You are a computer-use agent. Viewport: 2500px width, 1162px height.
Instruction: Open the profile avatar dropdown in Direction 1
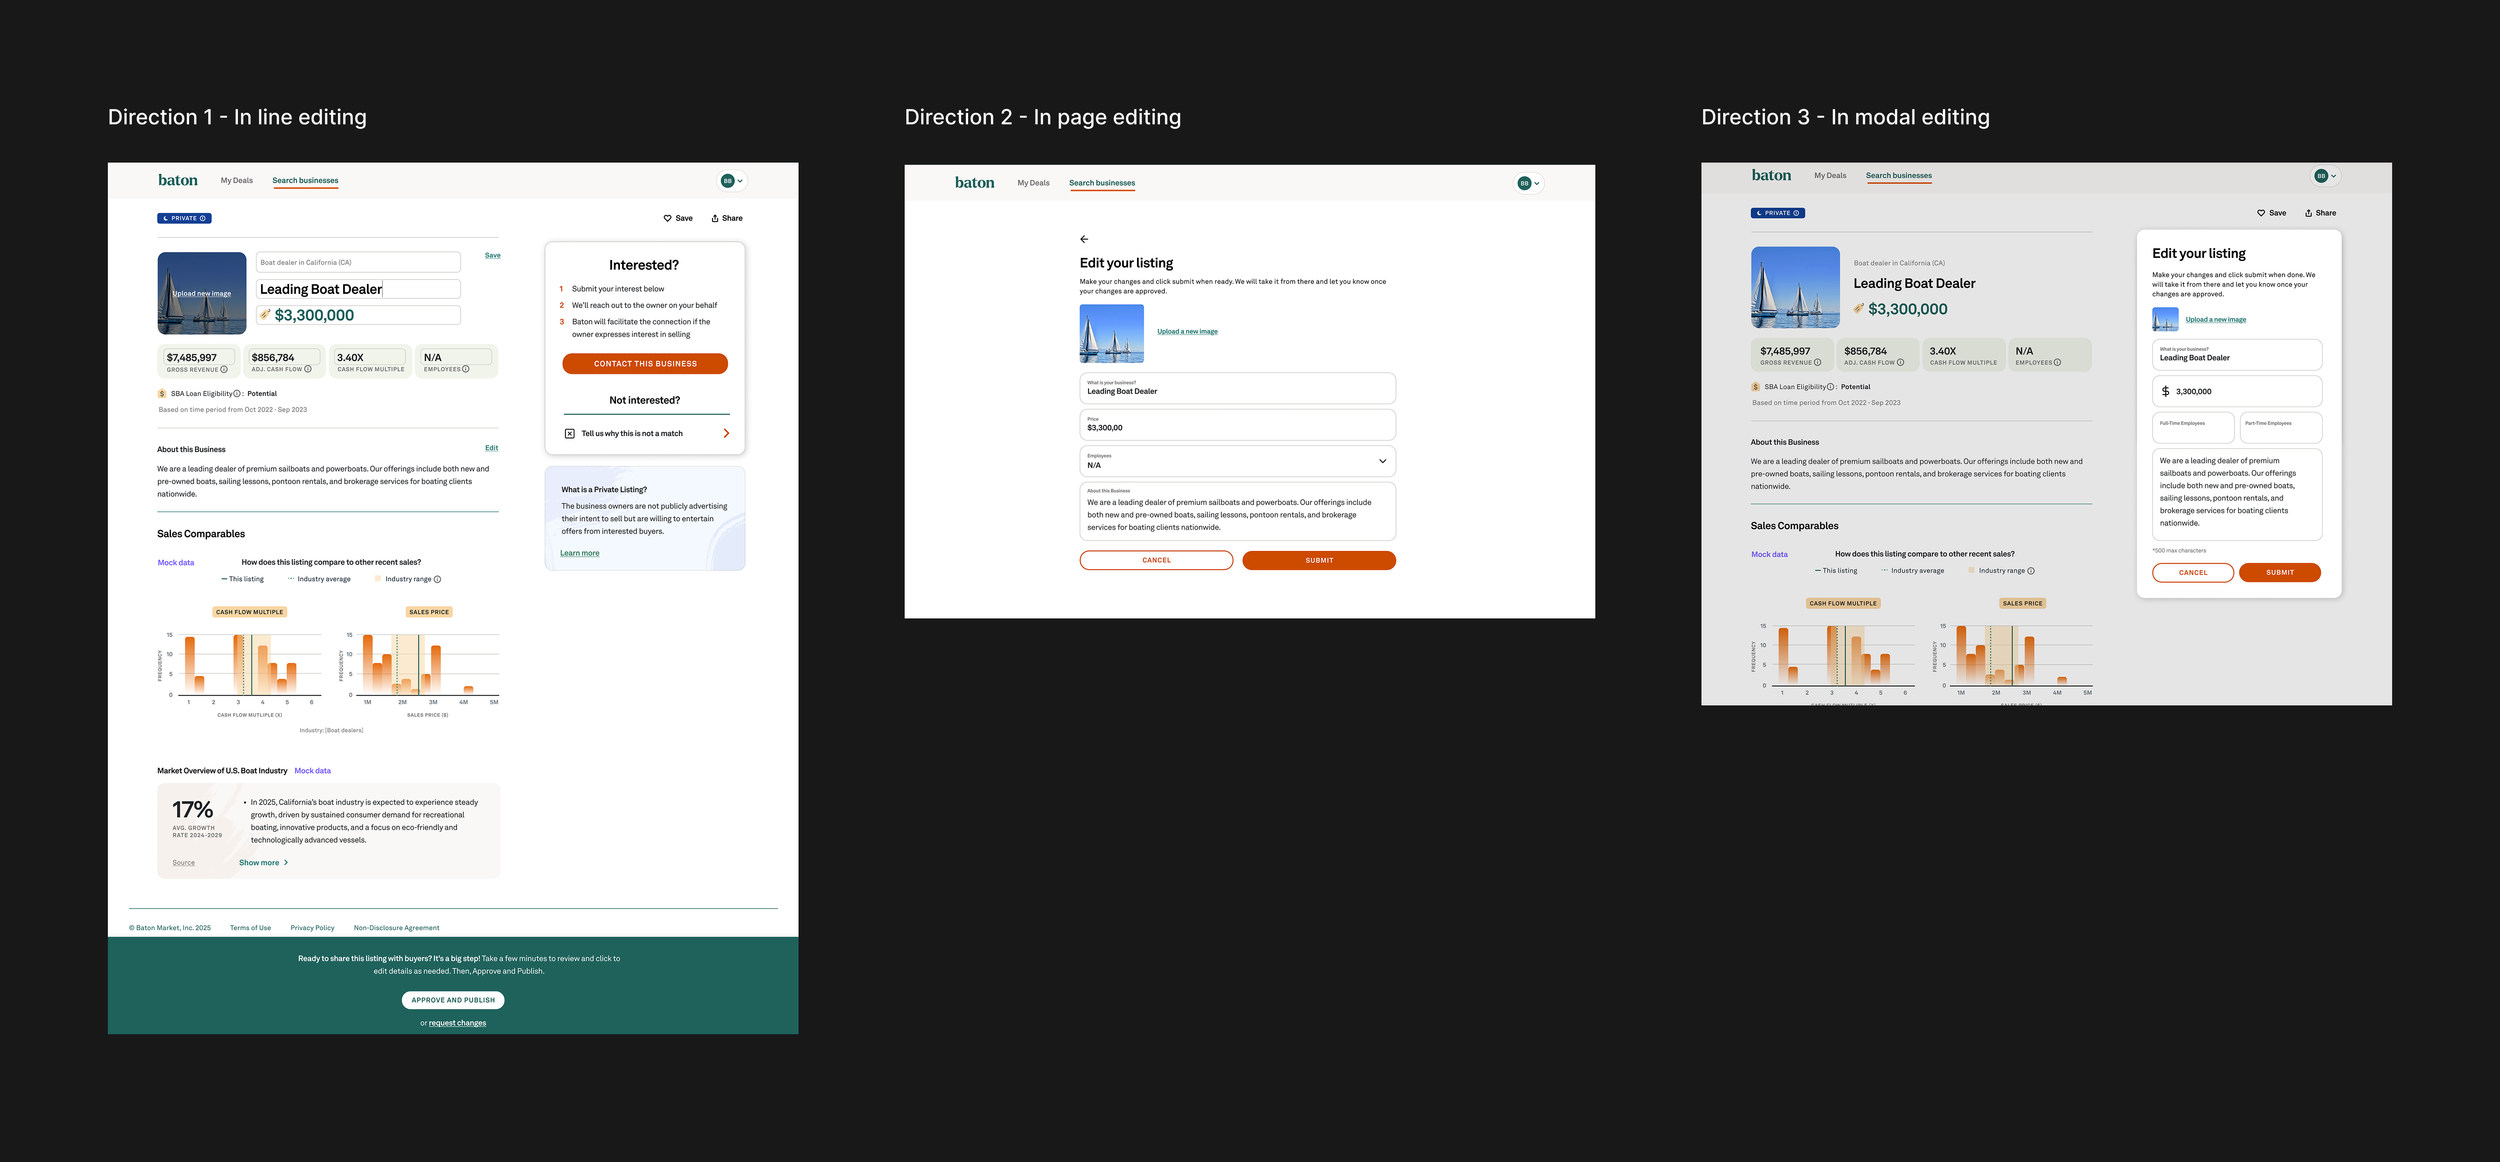[x=732, y=181]
